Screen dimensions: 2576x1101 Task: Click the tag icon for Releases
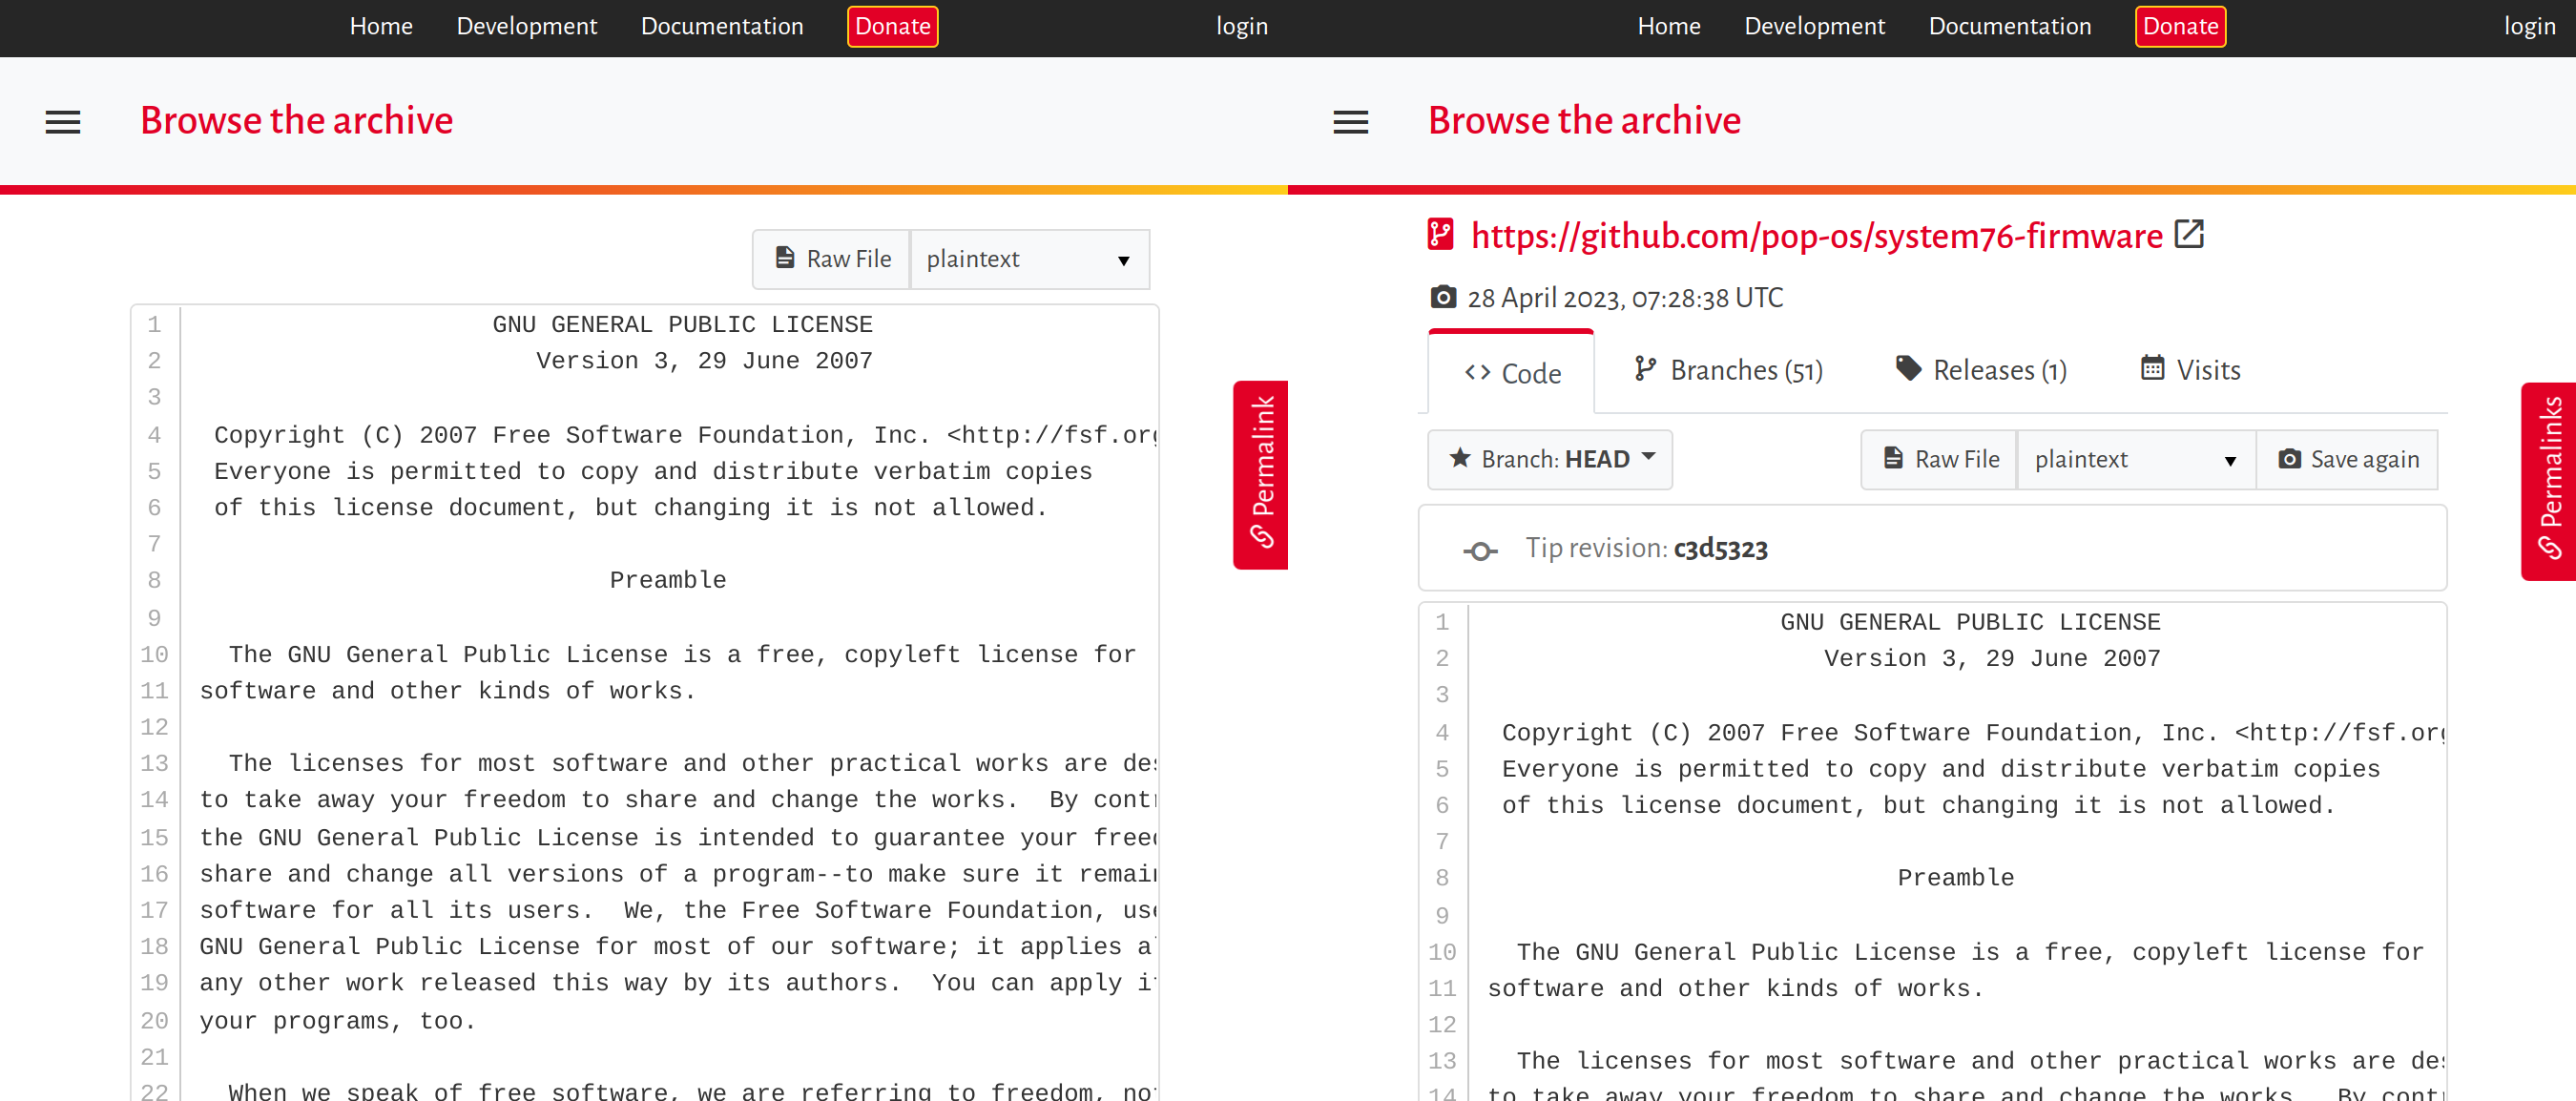point(1909,368)
